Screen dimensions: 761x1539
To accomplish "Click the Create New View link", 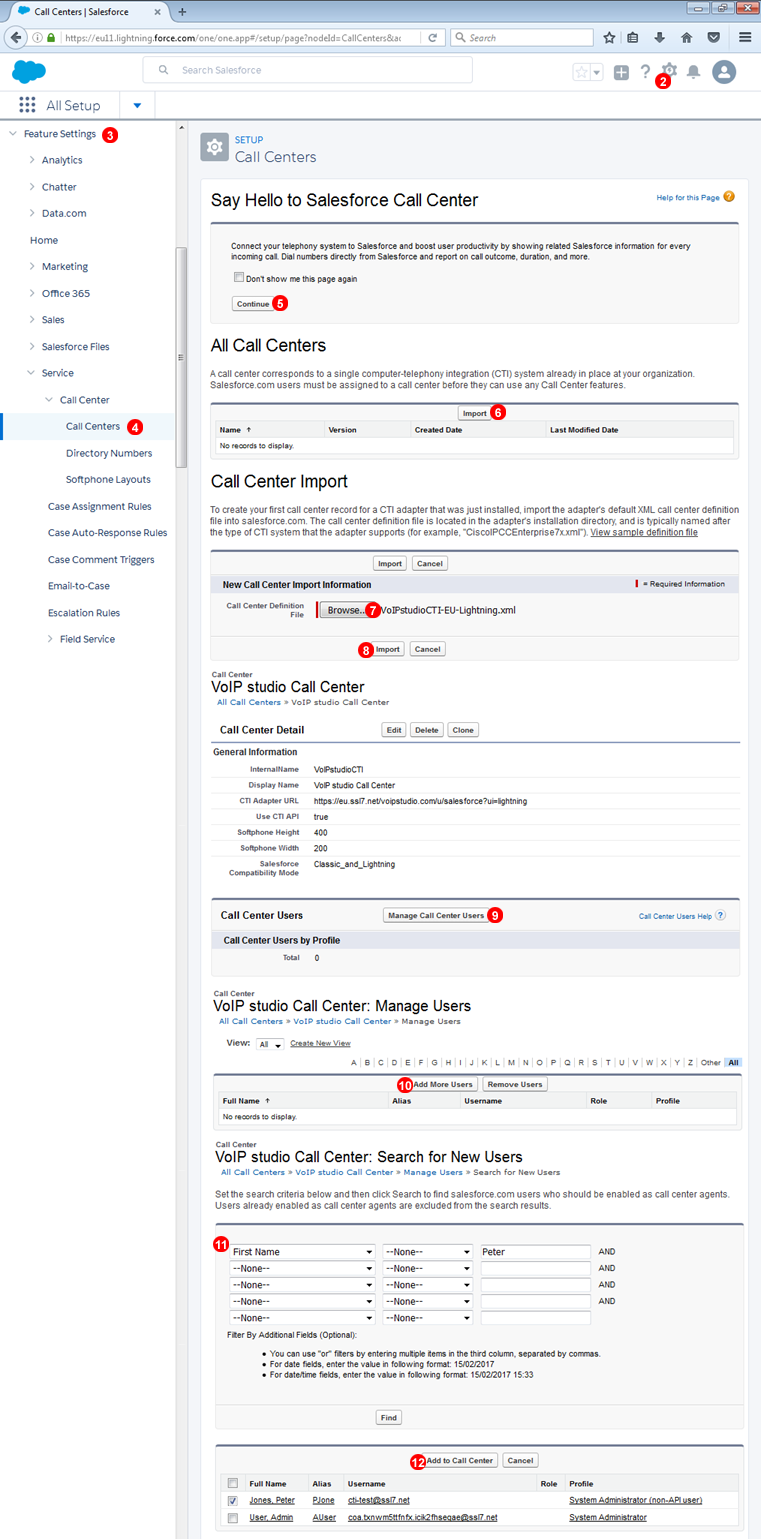I will tap(320, 1043).
